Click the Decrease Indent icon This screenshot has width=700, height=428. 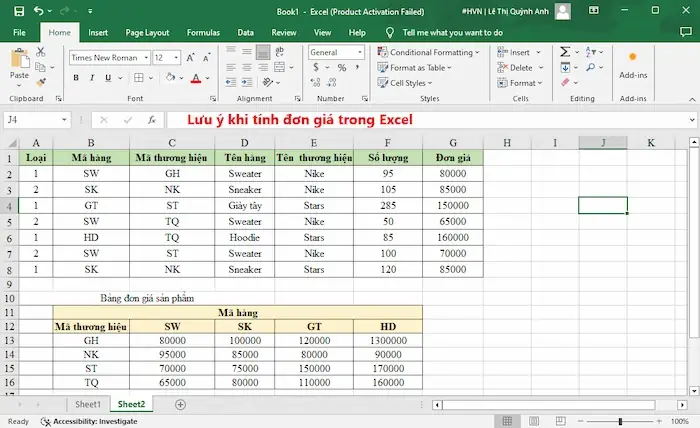pyautogui.click(x=231, y=83)
